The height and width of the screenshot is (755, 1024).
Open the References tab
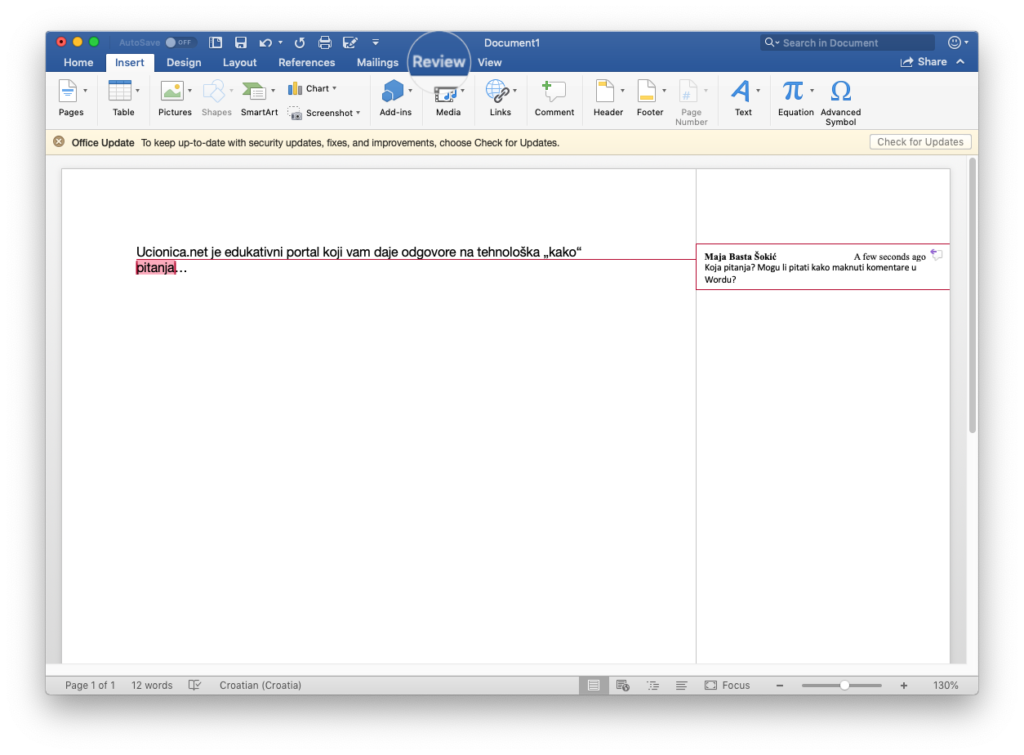306,62
